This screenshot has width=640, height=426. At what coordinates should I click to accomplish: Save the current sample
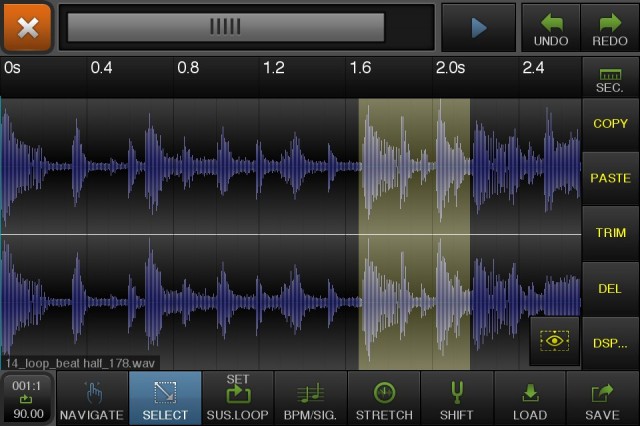(x=603, y=398)
